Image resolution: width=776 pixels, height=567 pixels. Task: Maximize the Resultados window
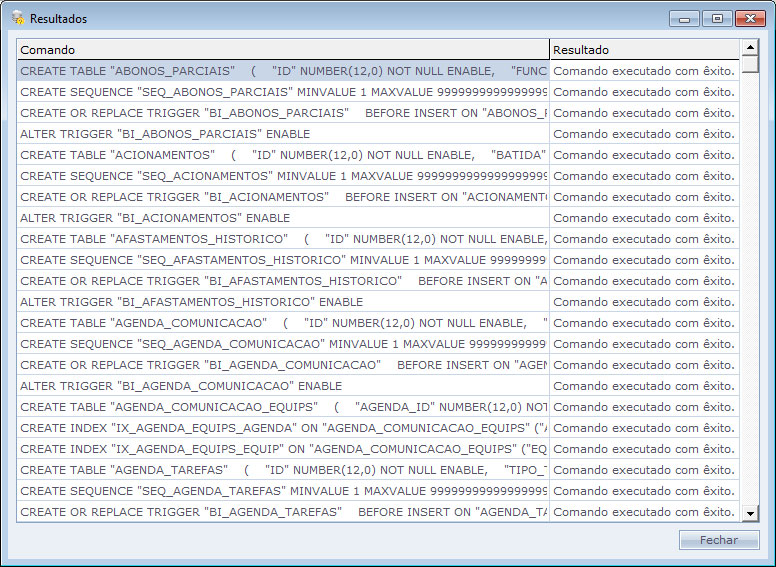[716, 18]
